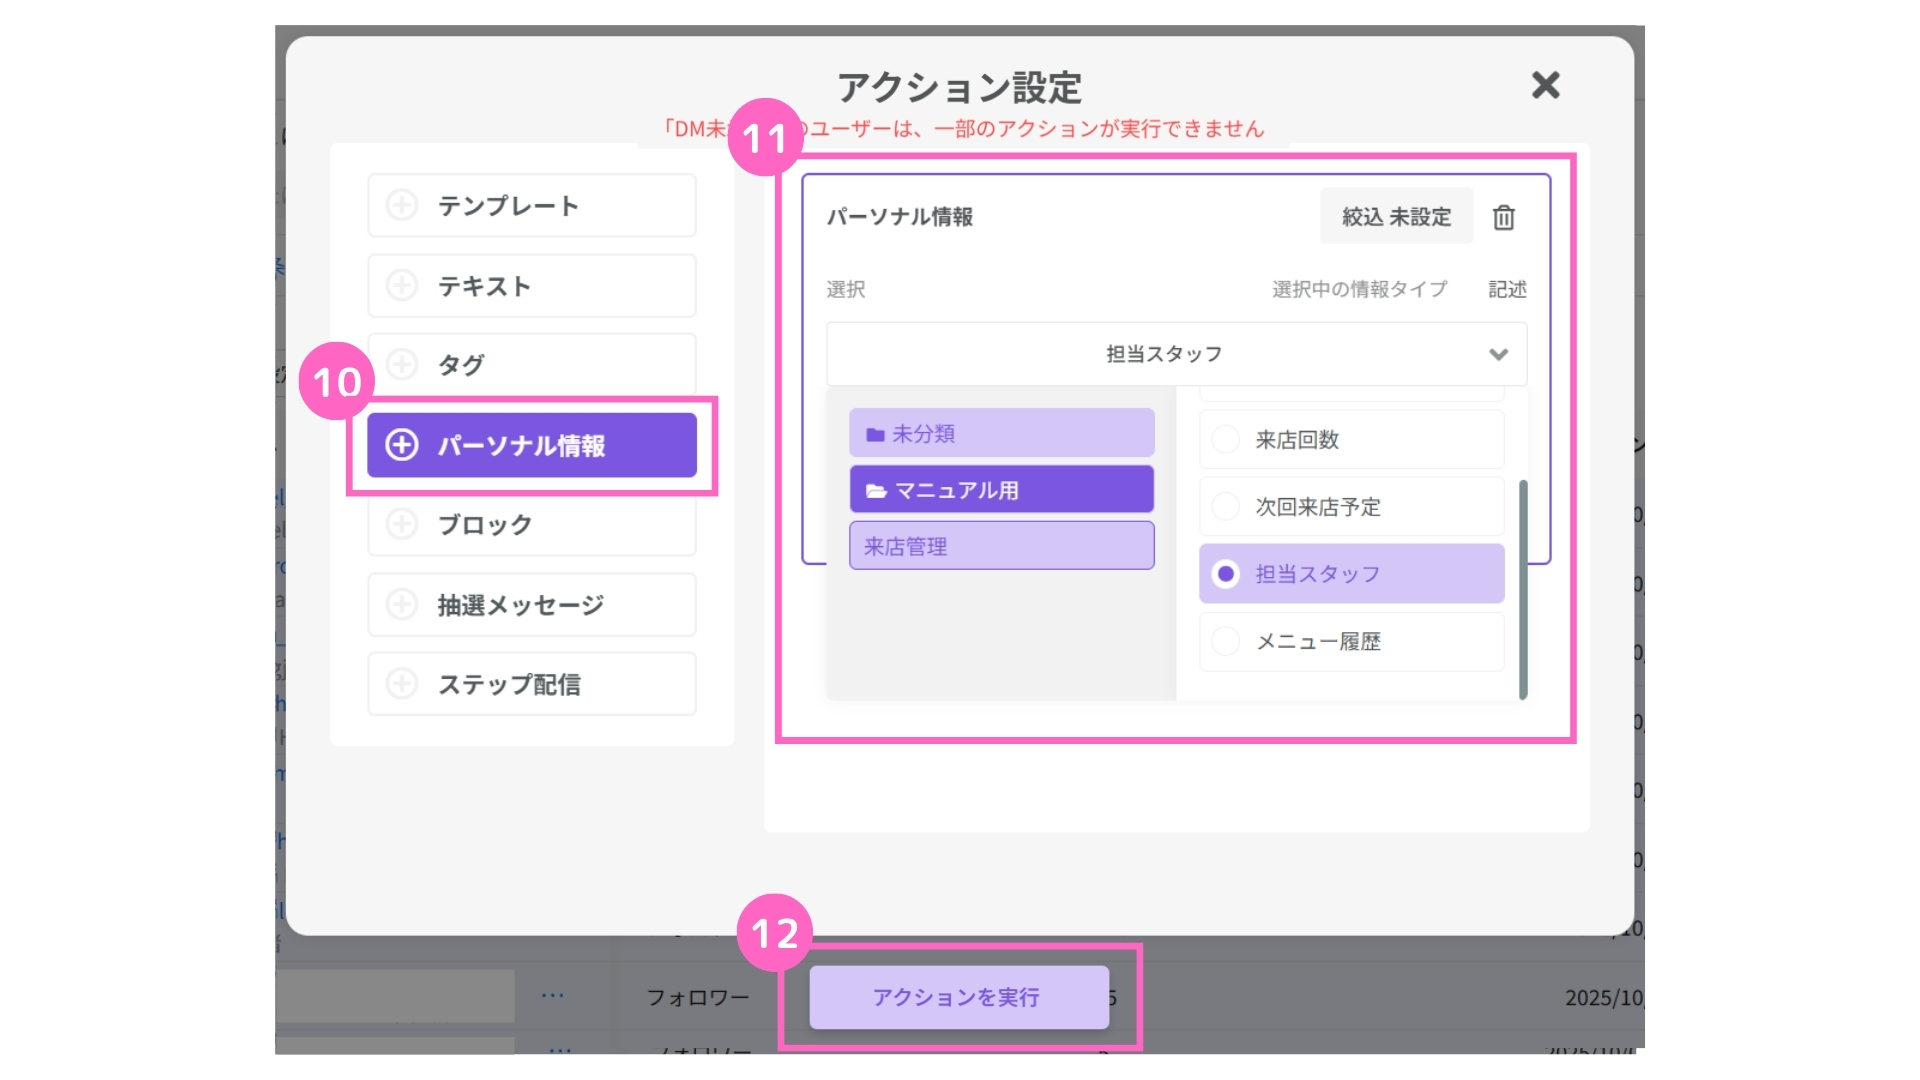
Task: Click plus icon beside テンプレート
Action: (x=402, y=205)
